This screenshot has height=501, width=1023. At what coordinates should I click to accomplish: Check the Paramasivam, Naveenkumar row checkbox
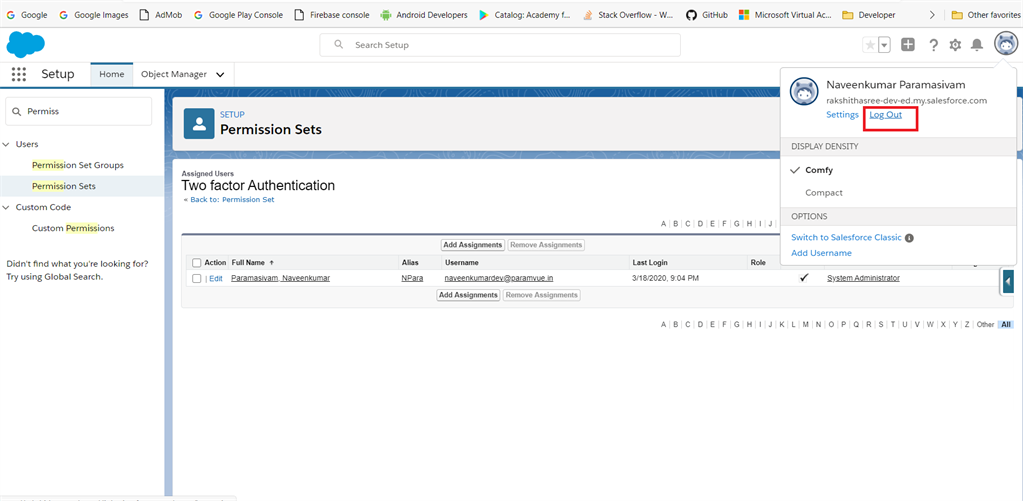click(x=197, y=279)
